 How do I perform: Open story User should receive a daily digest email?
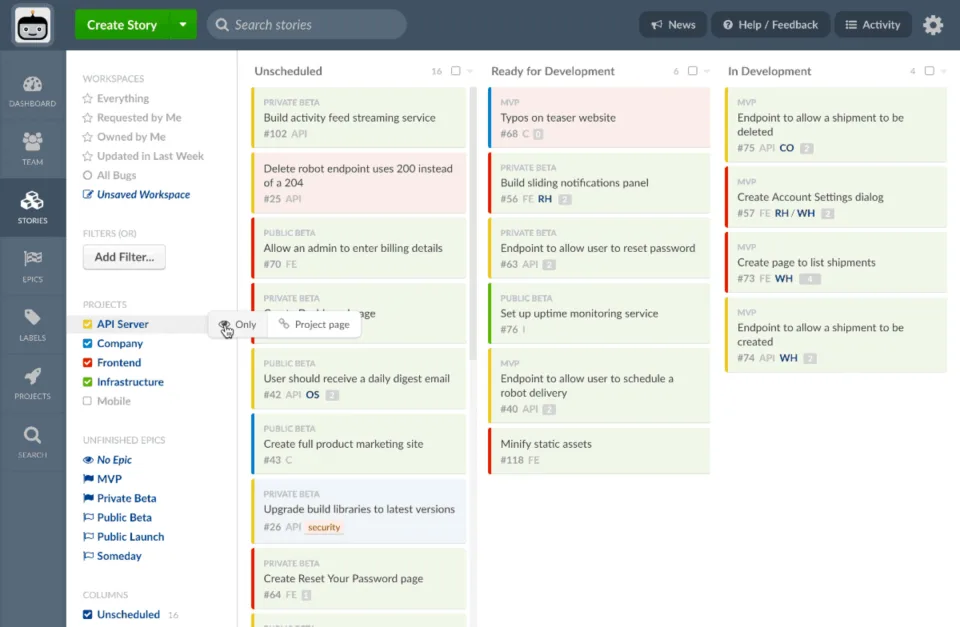pos(359,378)
